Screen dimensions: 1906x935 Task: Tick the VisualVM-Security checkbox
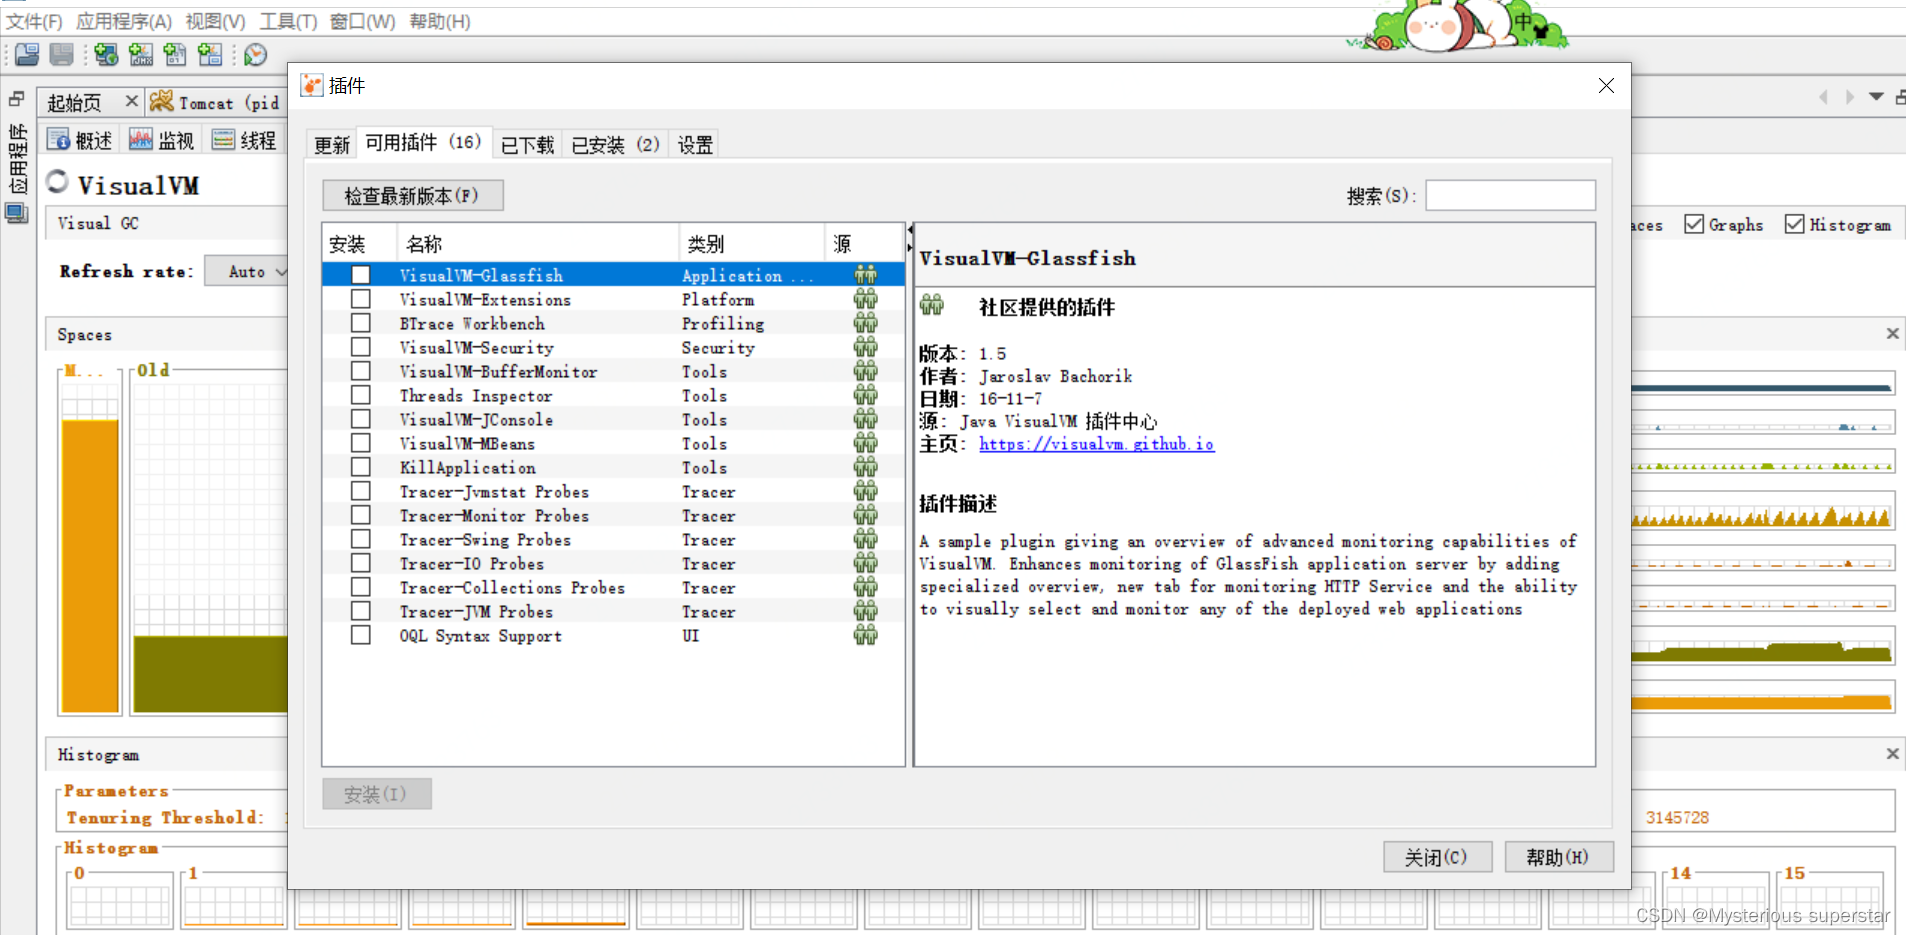361,347
